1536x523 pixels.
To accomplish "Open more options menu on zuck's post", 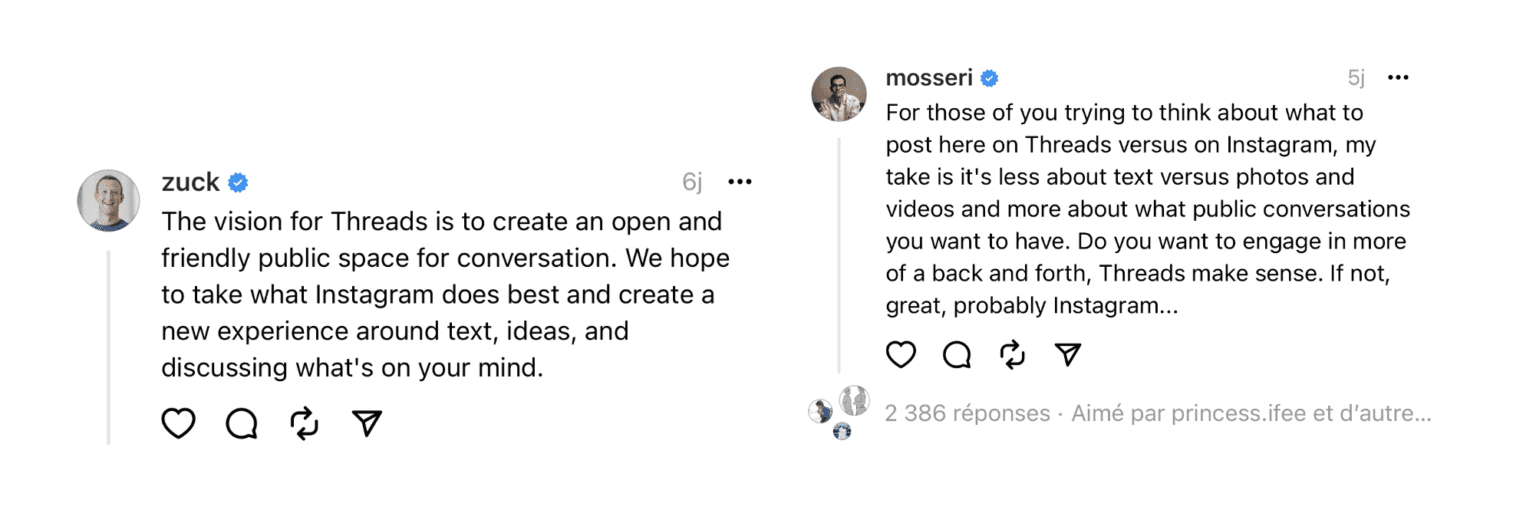I will click(740, 182).
